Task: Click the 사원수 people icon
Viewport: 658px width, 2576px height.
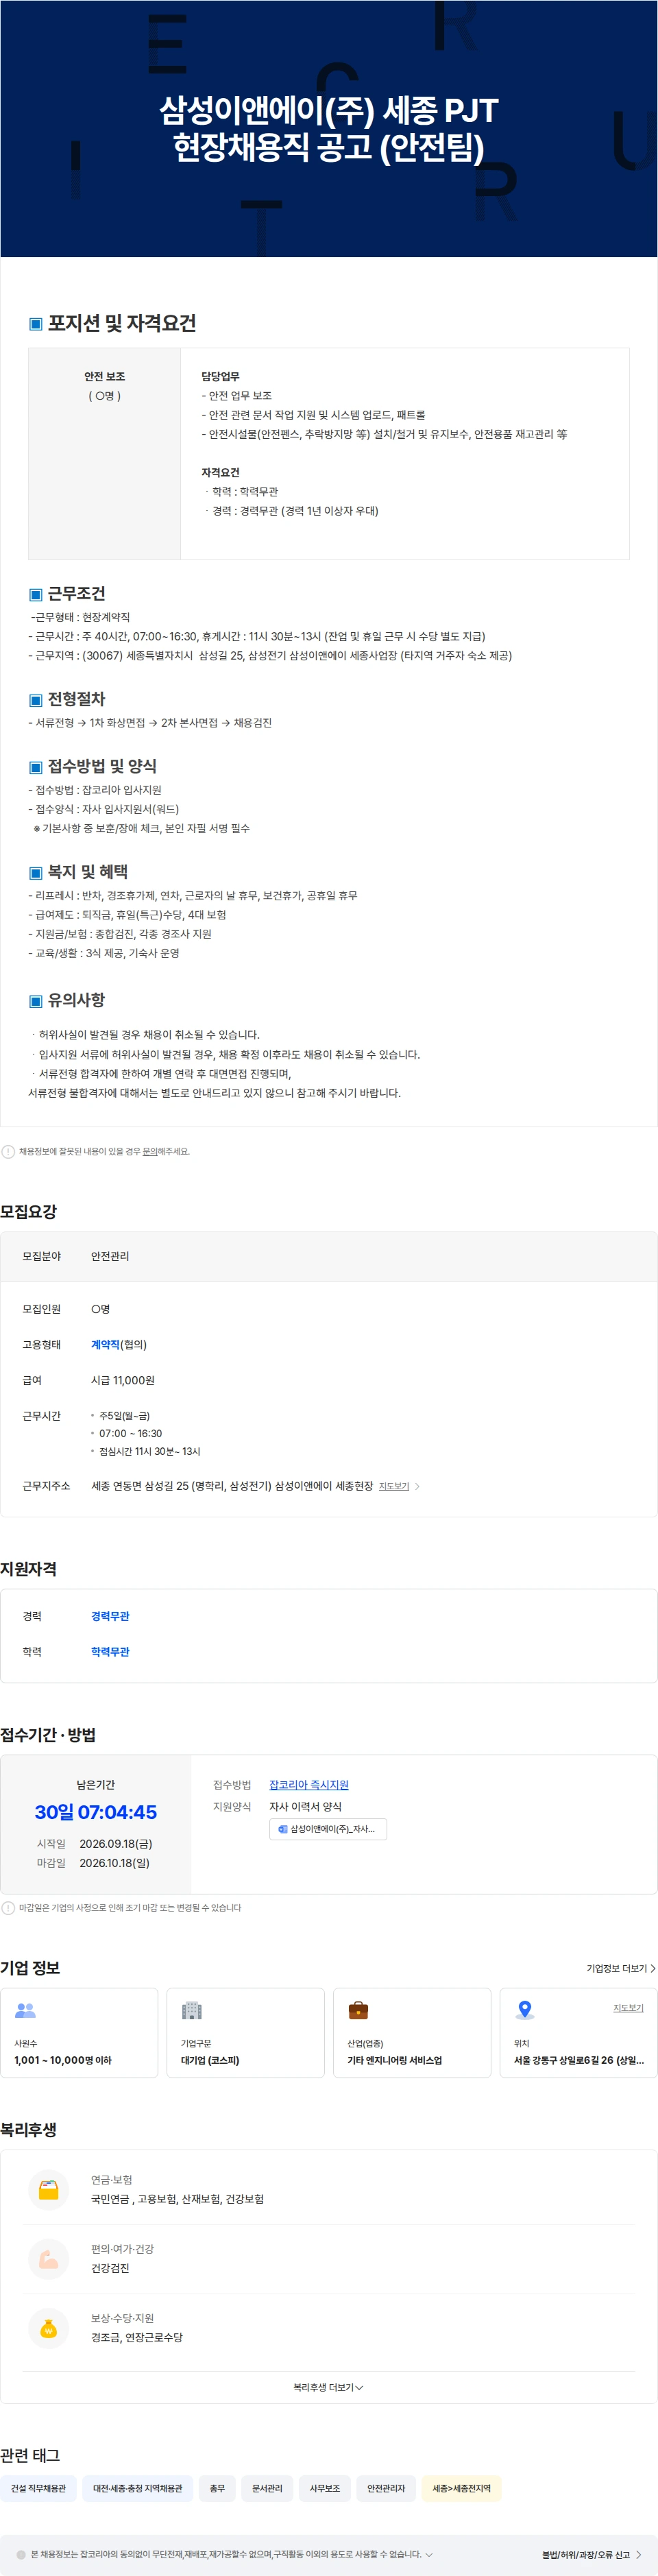Action: (25, 2010)
